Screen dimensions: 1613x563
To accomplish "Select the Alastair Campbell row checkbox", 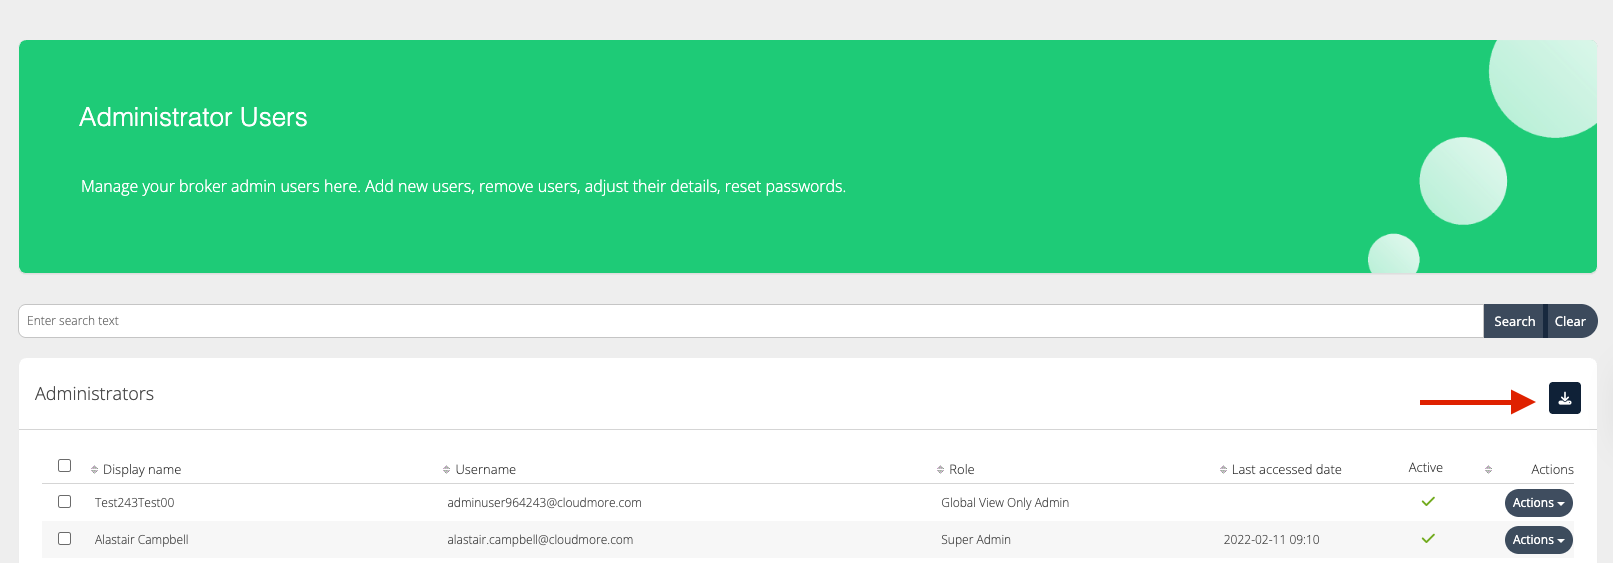I will (x=65, y=539).
